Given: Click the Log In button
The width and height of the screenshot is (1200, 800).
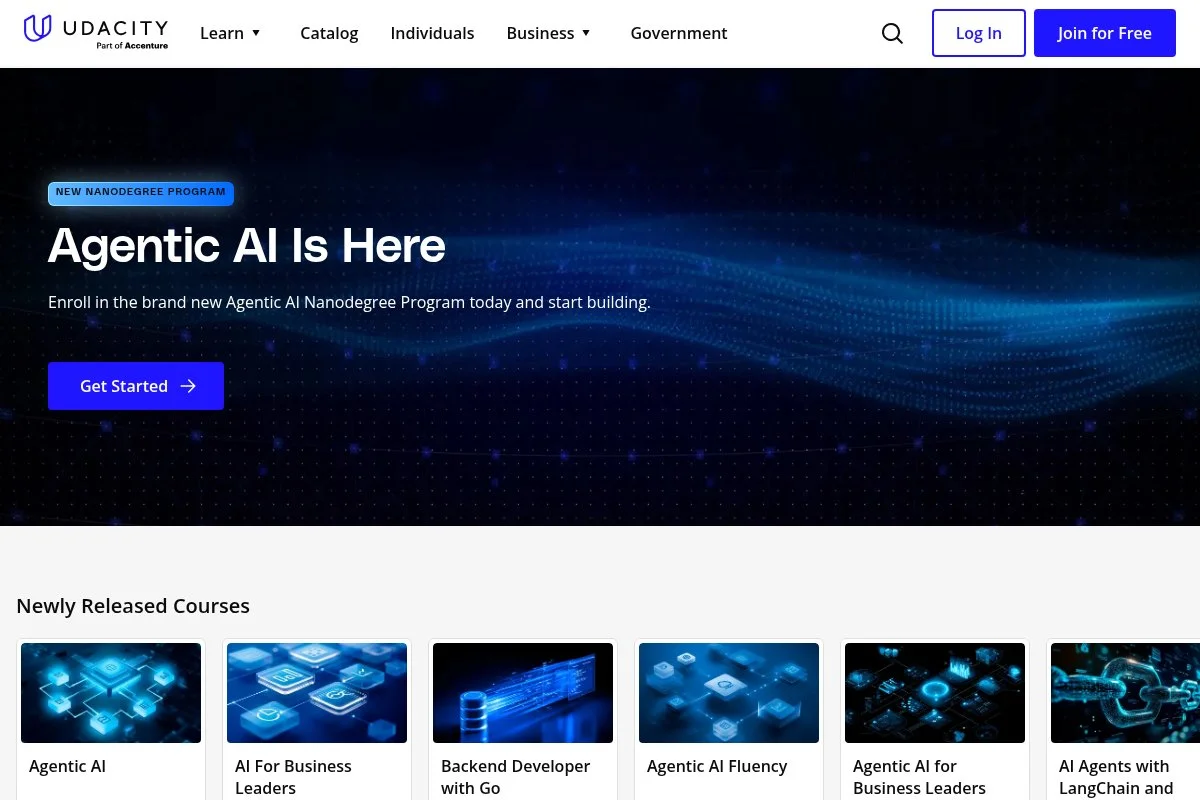Looking at the screenshot, I should click(979, 33).
